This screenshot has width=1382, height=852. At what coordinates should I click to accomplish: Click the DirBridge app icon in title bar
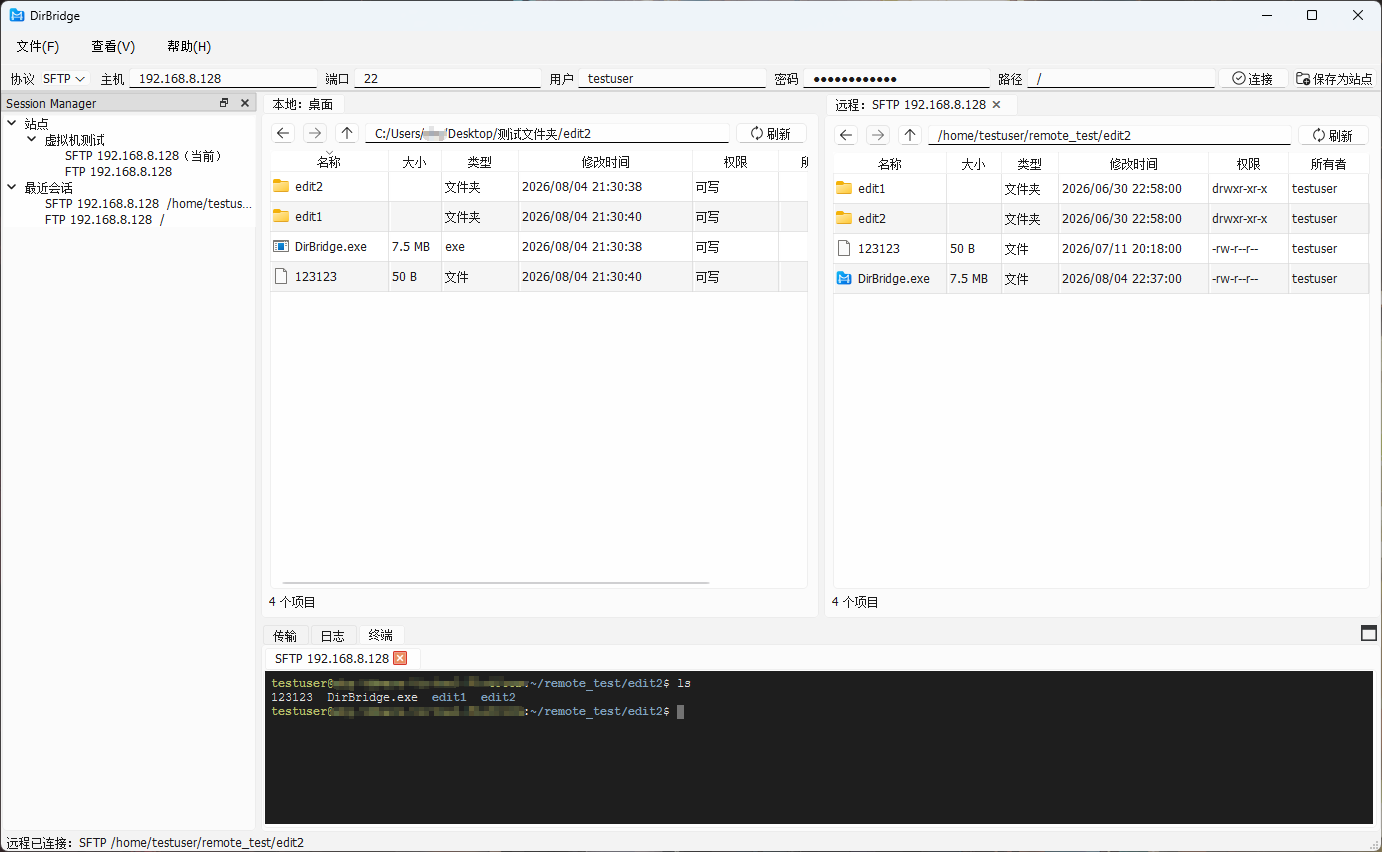[16, 15]
